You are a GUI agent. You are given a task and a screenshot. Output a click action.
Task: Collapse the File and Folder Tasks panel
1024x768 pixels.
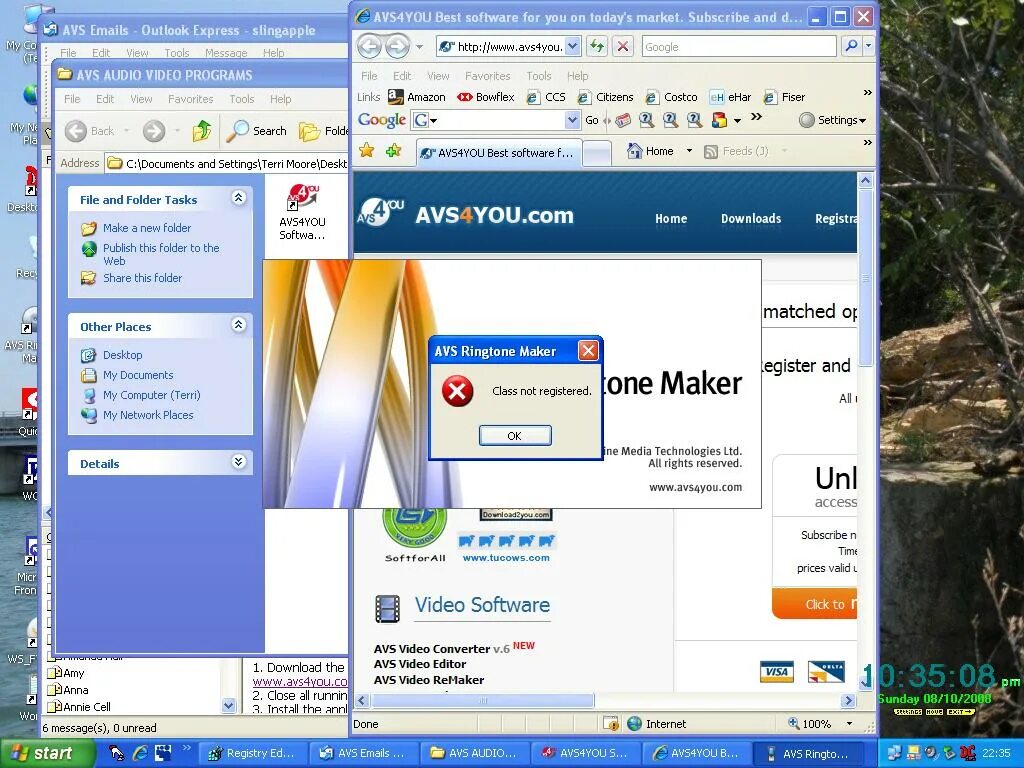pyautogui.click(x=239, y=198)
